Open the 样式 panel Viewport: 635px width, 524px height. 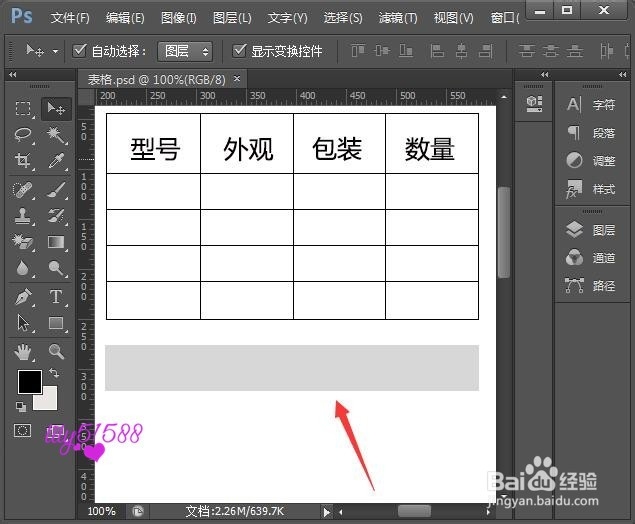(591, 189)
